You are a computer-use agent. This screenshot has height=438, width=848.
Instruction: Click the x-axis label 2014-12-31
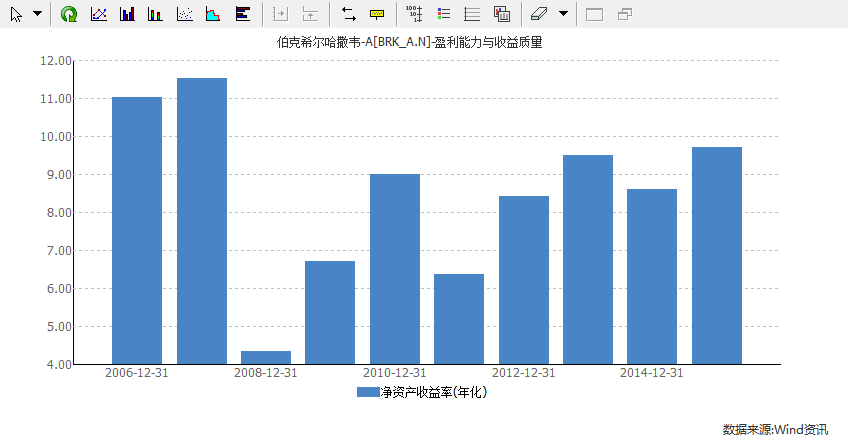tap(652, 373)
